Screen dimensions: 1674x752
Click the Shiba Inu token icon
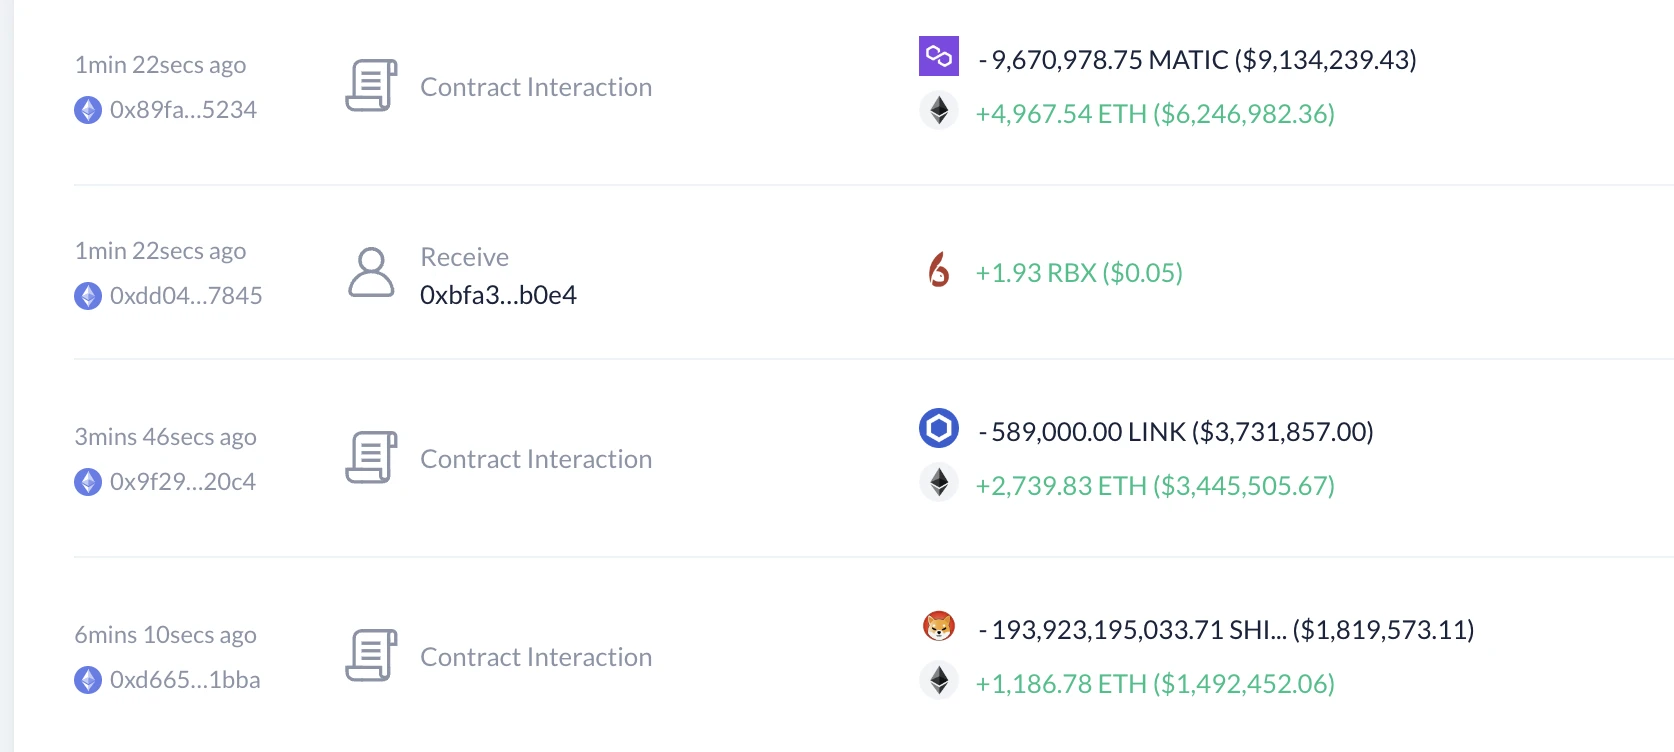938,627
